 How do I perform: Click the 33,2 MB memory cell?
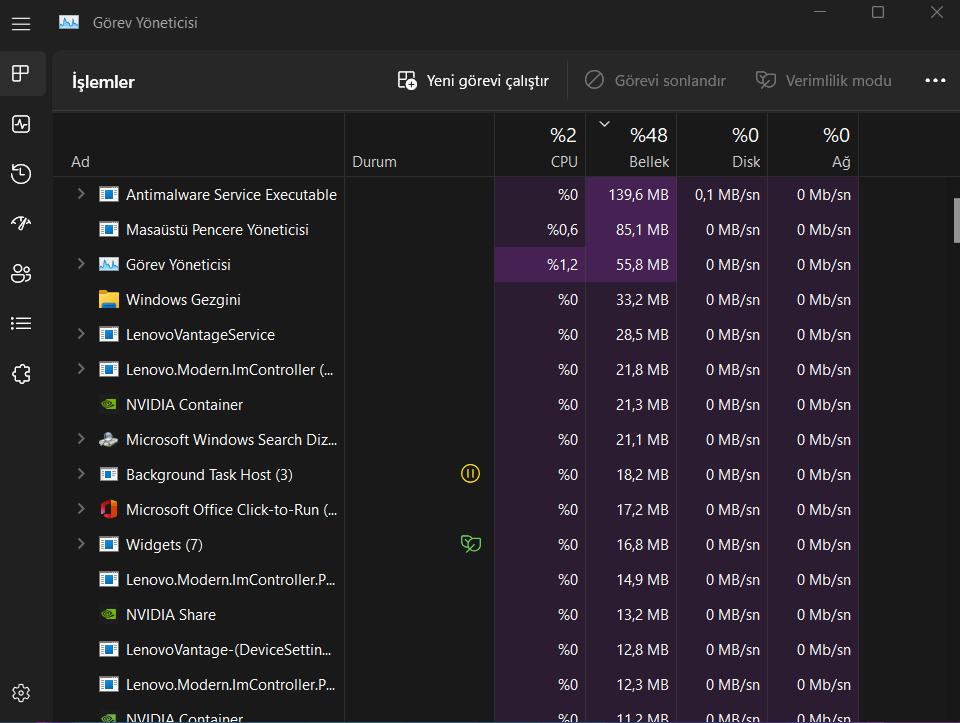point(631,299)
